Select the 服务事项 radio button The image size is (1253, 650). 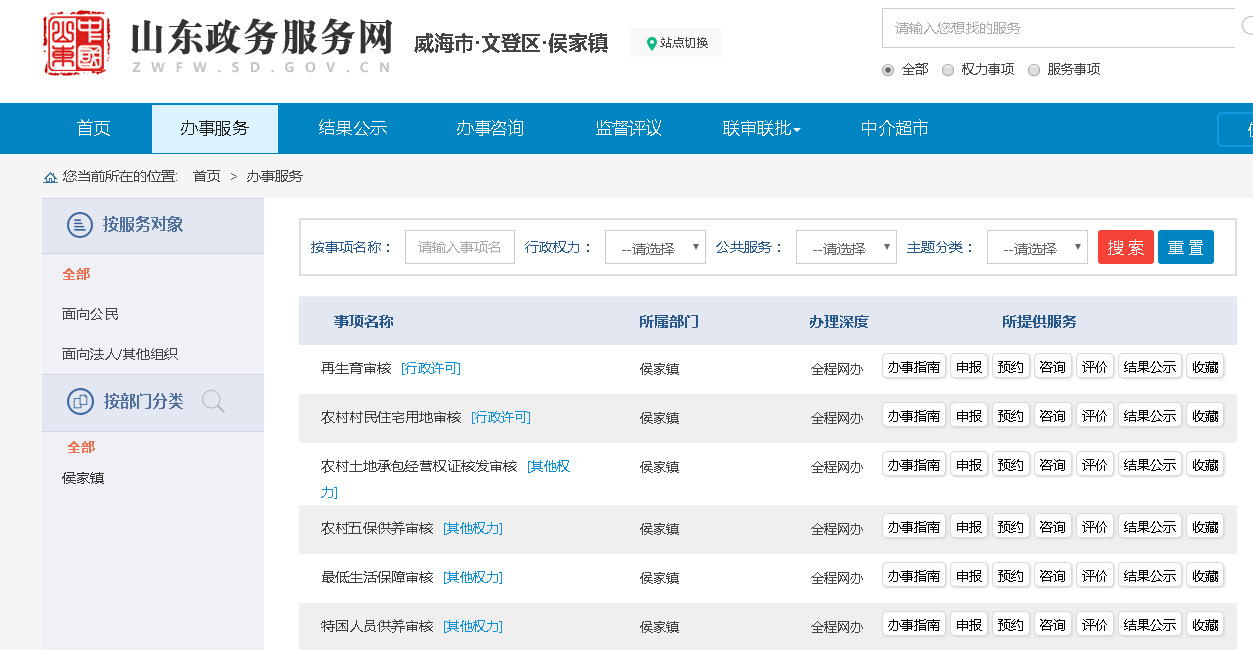pyautogui.click(x=1034, y=70)
